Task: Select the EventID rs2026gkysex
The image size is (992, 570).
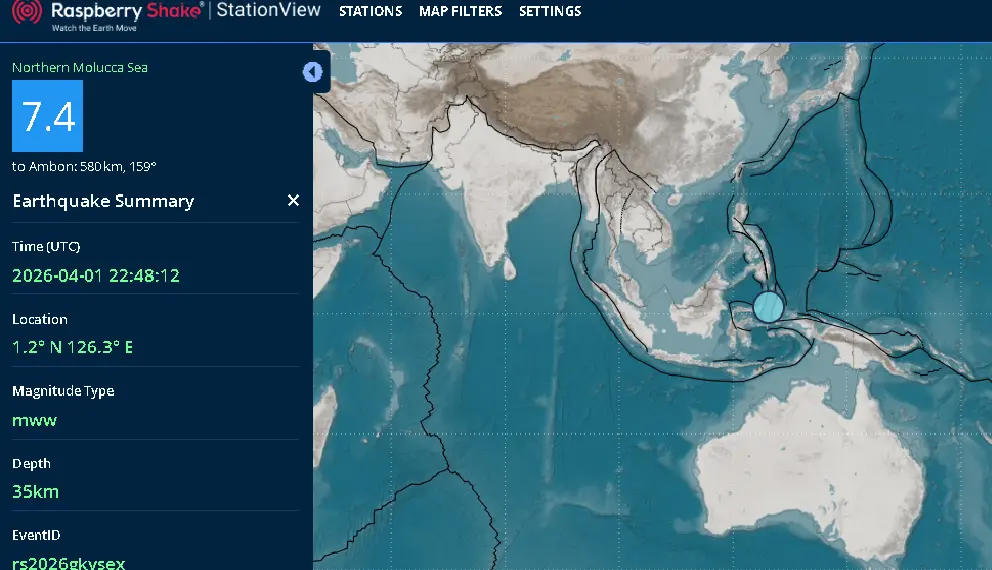Action: click(69, 562)
